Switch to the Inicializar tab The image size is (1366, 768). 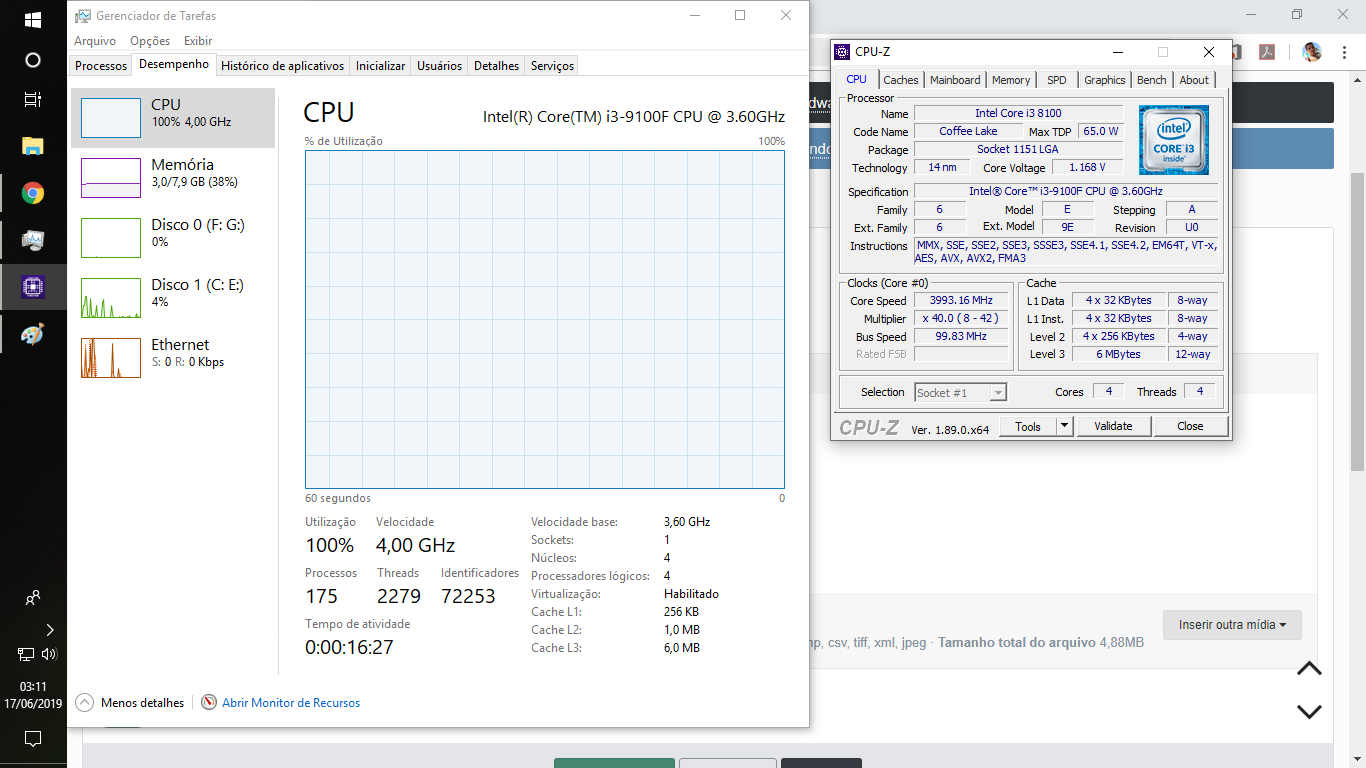(380, 66)
